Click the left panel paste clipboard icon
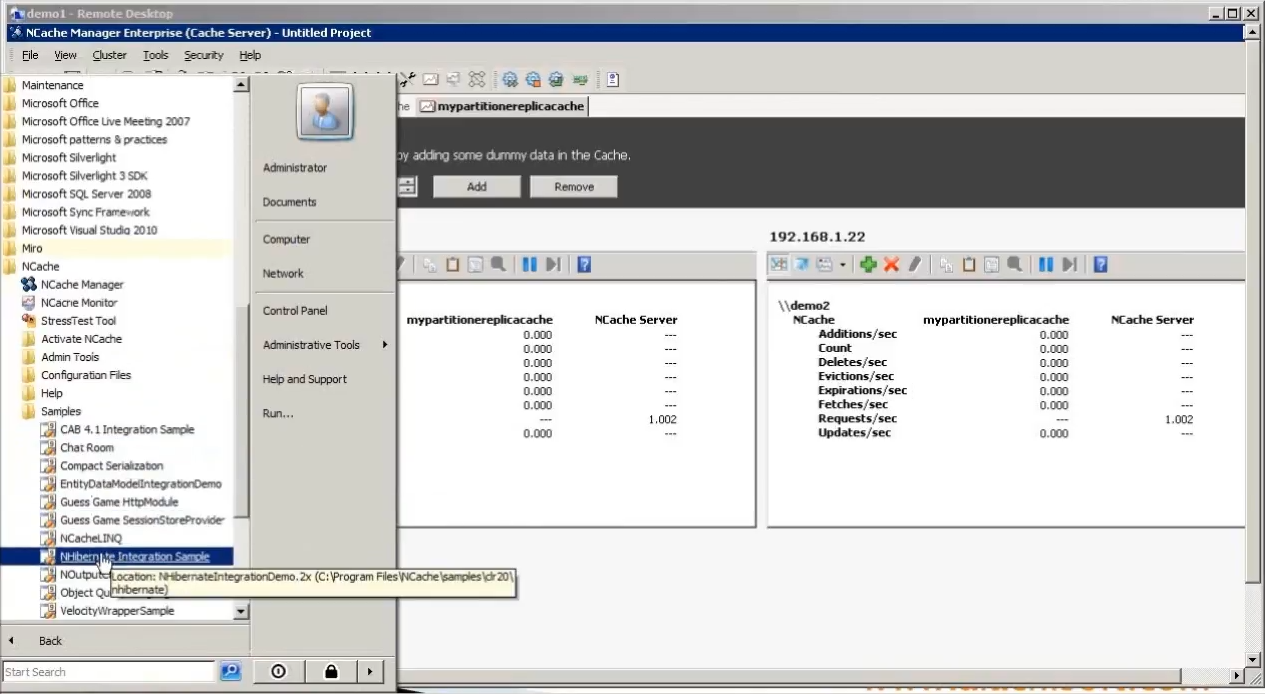Viewport: 1265px width, 694px height. tap(452, 264)
